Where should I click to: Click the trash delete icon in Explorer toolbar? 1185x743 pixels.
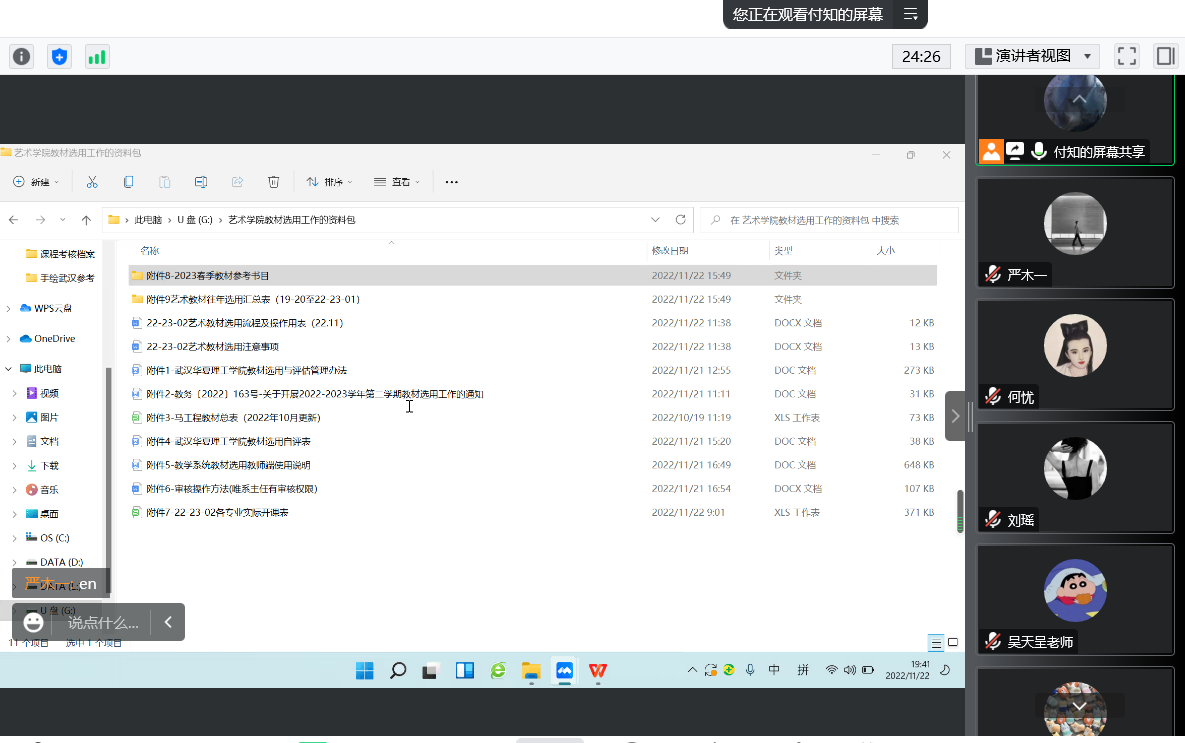coord(273,182)
